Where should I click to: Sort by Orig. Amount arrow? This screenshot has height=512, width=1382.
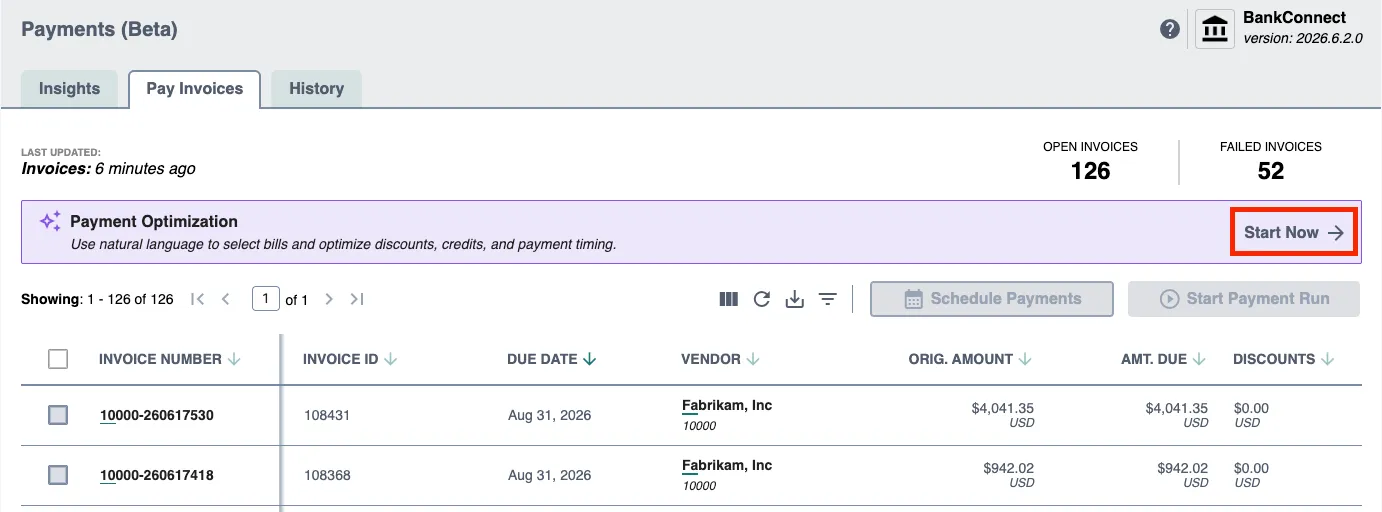1025,359
